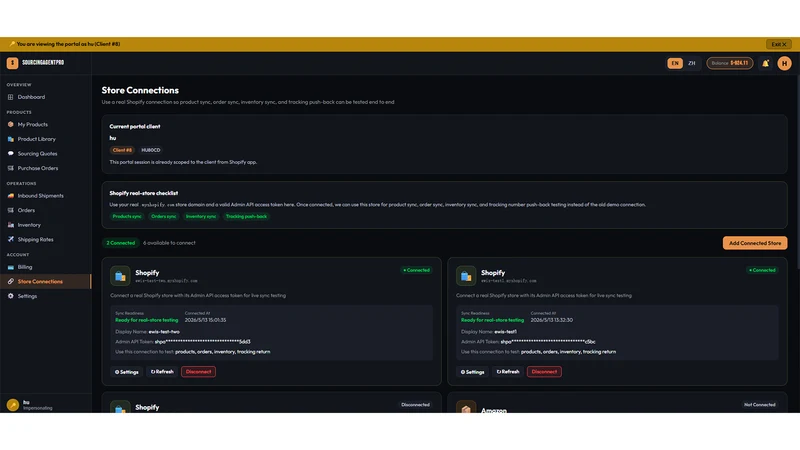
Task: Refresh the ewis-test1 store connection
Action: click(x=508, y=372)
